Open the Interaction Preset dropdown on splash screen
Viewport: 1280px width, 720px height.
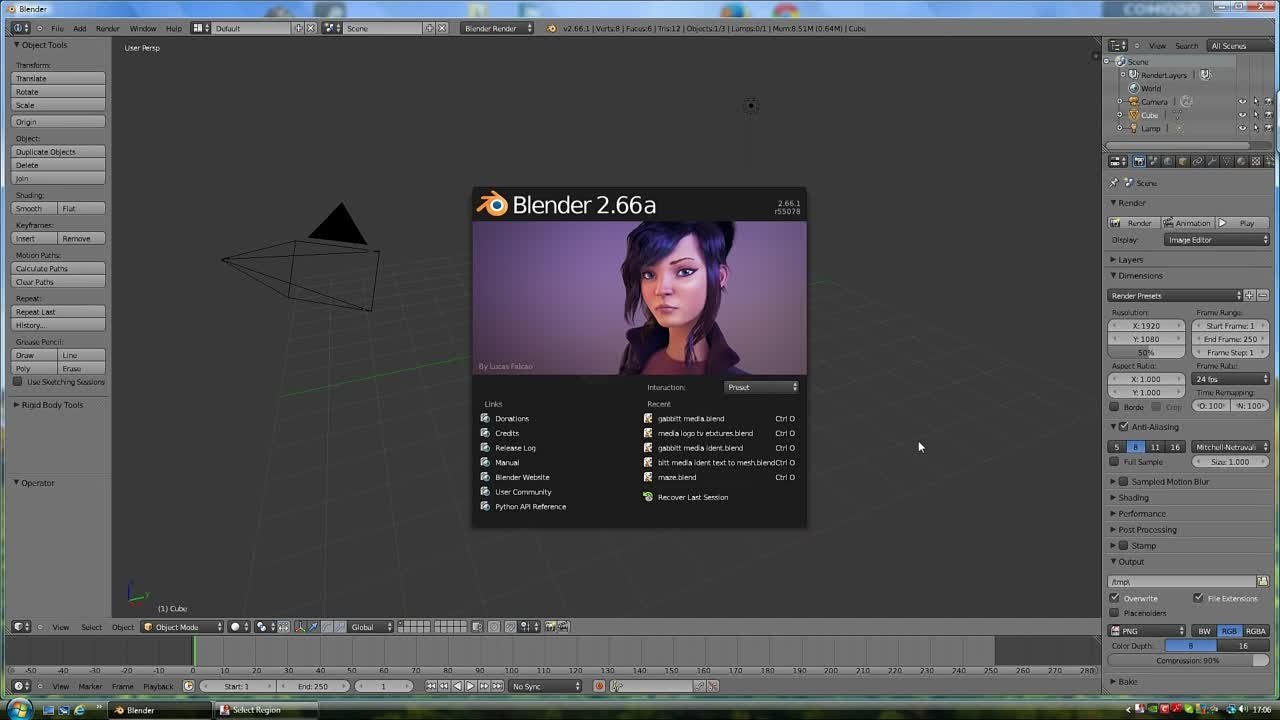pos(760,387)
